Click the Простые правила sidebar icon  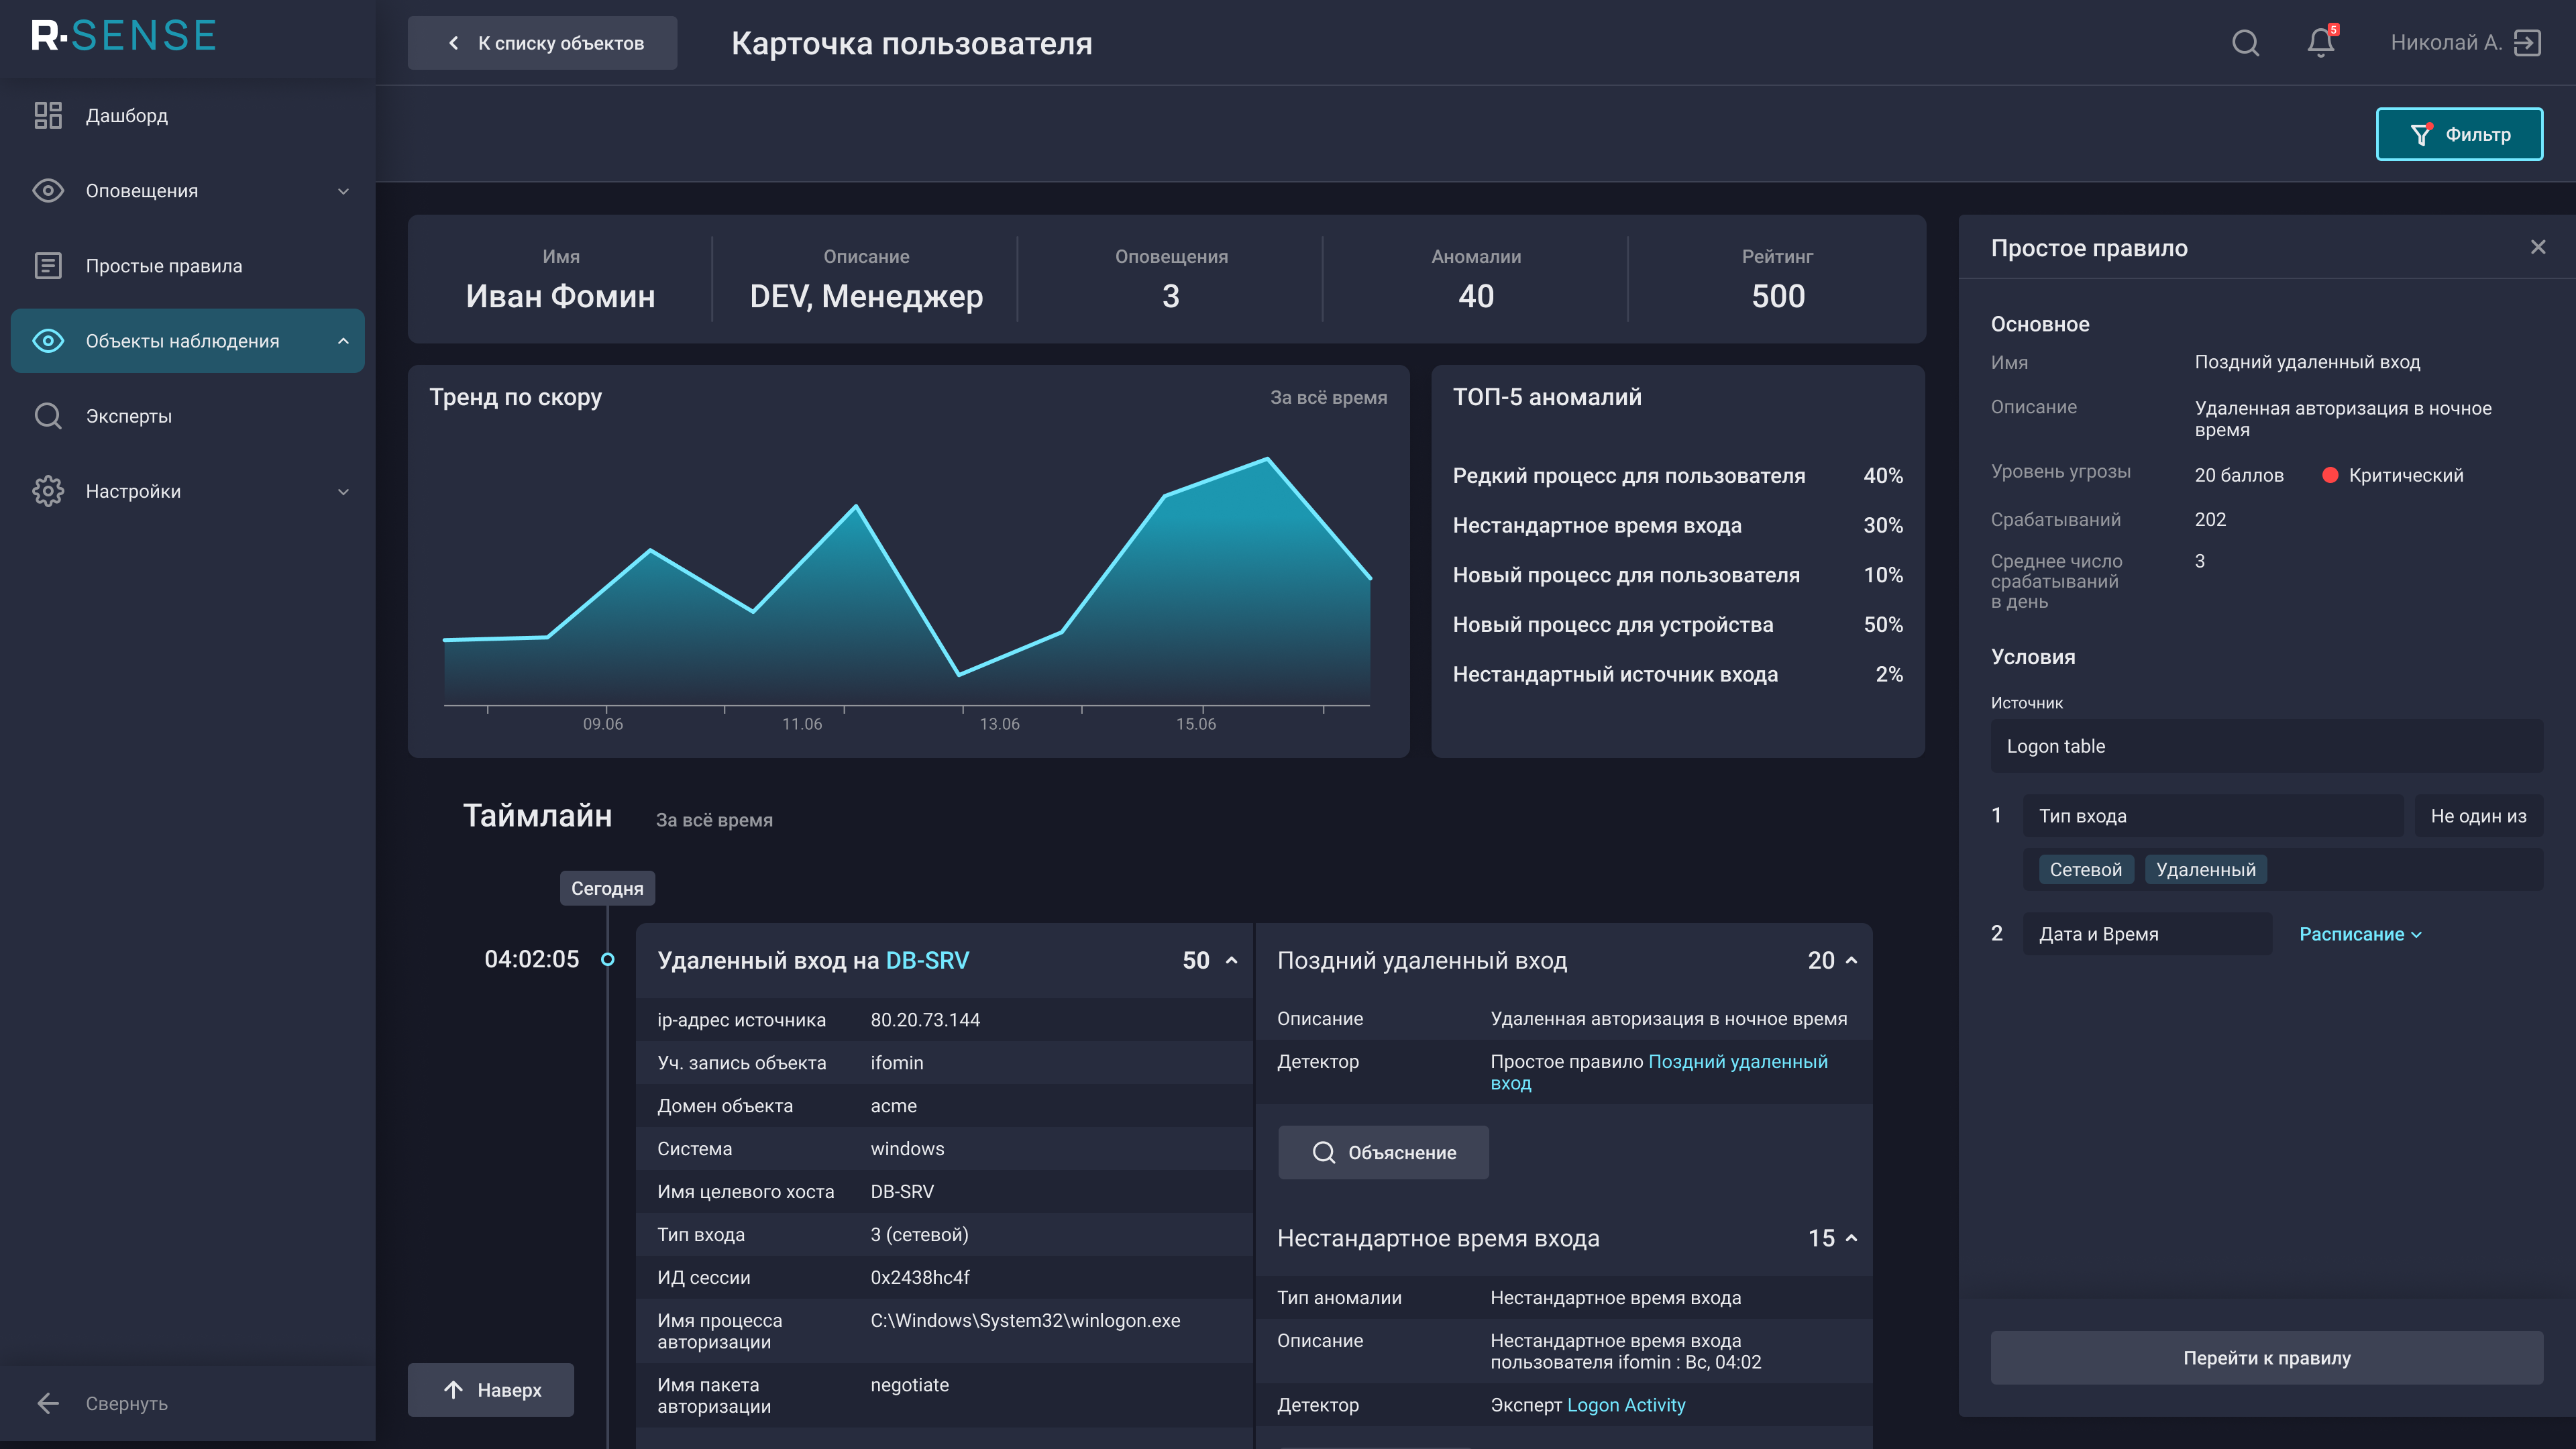pos(48,266)
